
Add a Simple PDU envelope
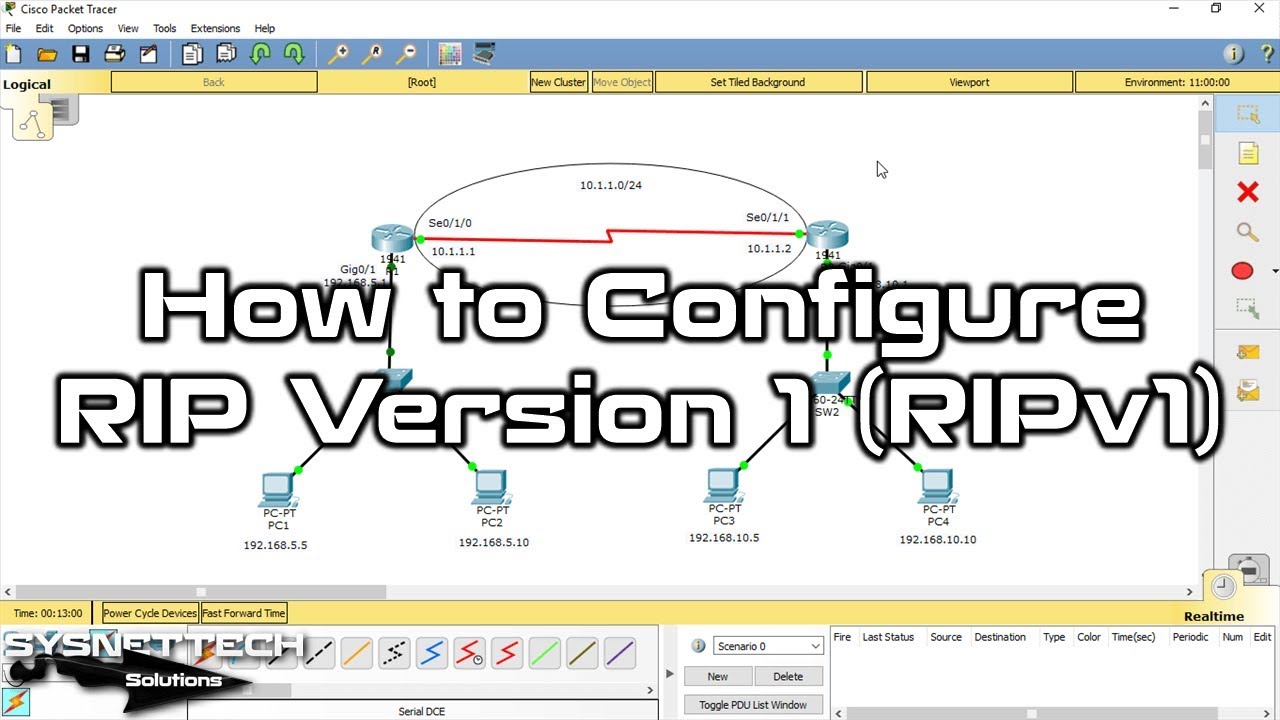1247,351
